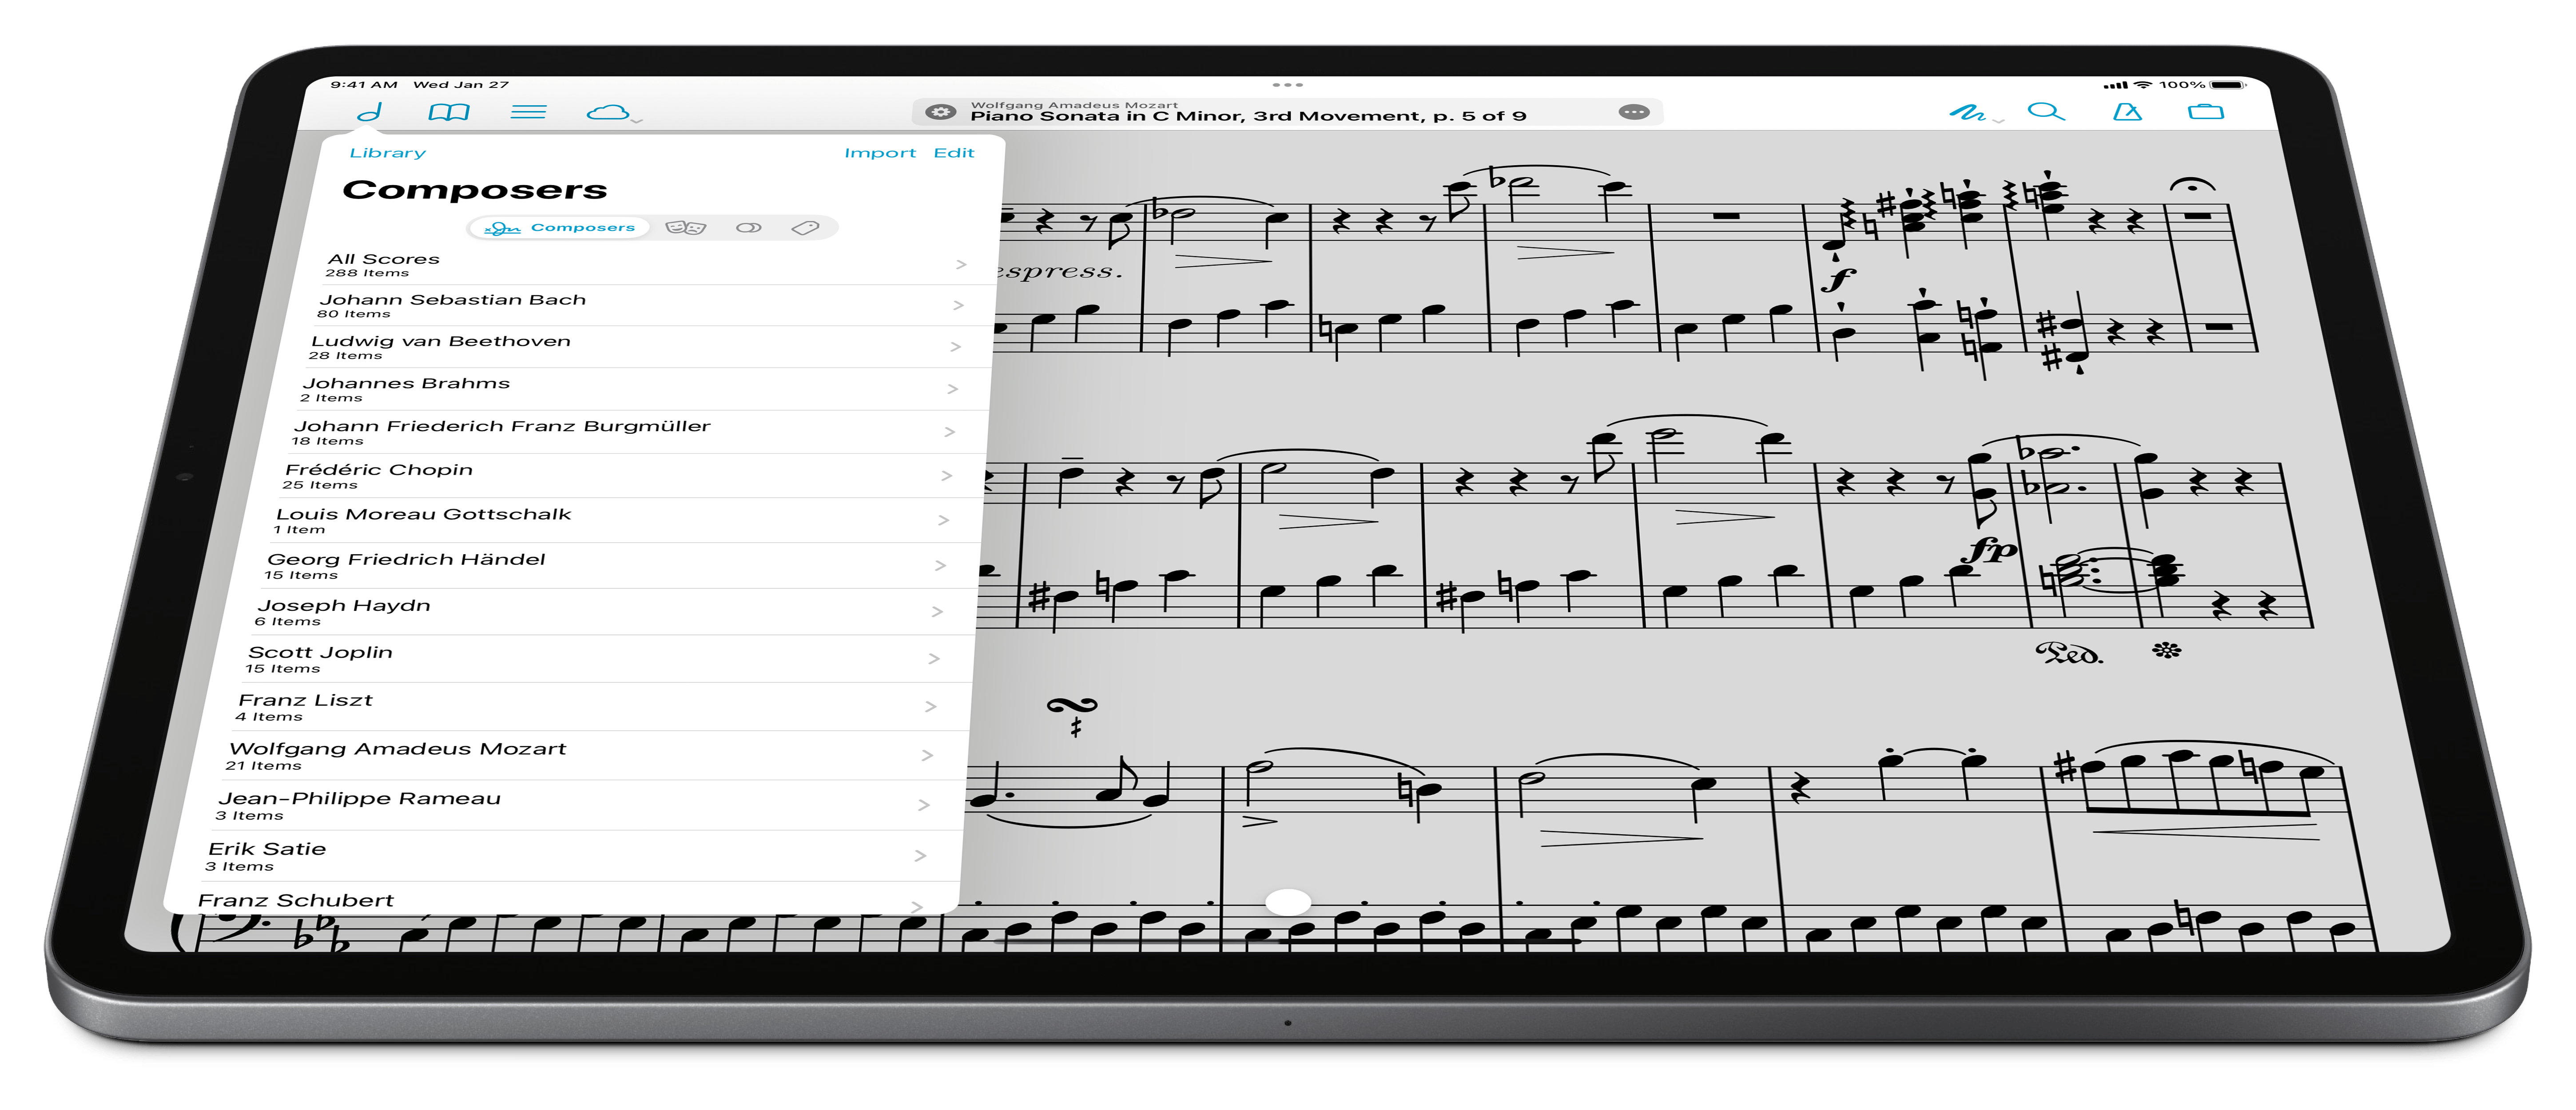This screenshot has height=1110, width=2576.
Task: Open the Bookmarks book icon
Action: coord(449,112)
